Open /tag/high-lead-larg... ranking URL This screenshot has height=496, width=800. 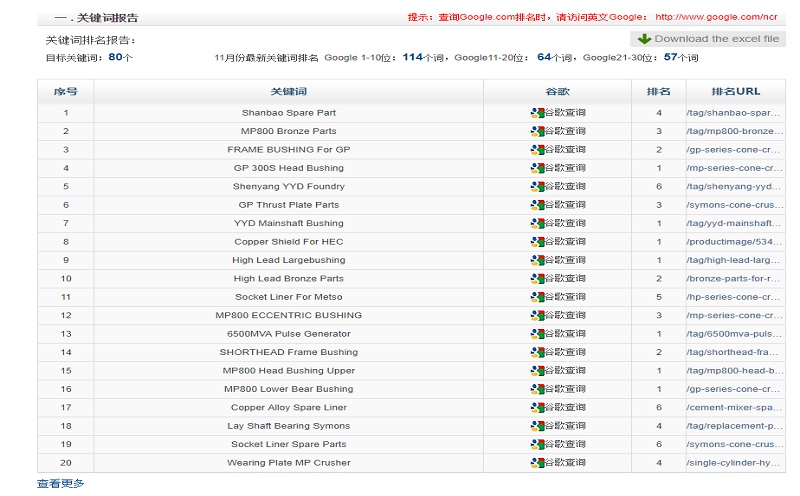click(733, 260)
